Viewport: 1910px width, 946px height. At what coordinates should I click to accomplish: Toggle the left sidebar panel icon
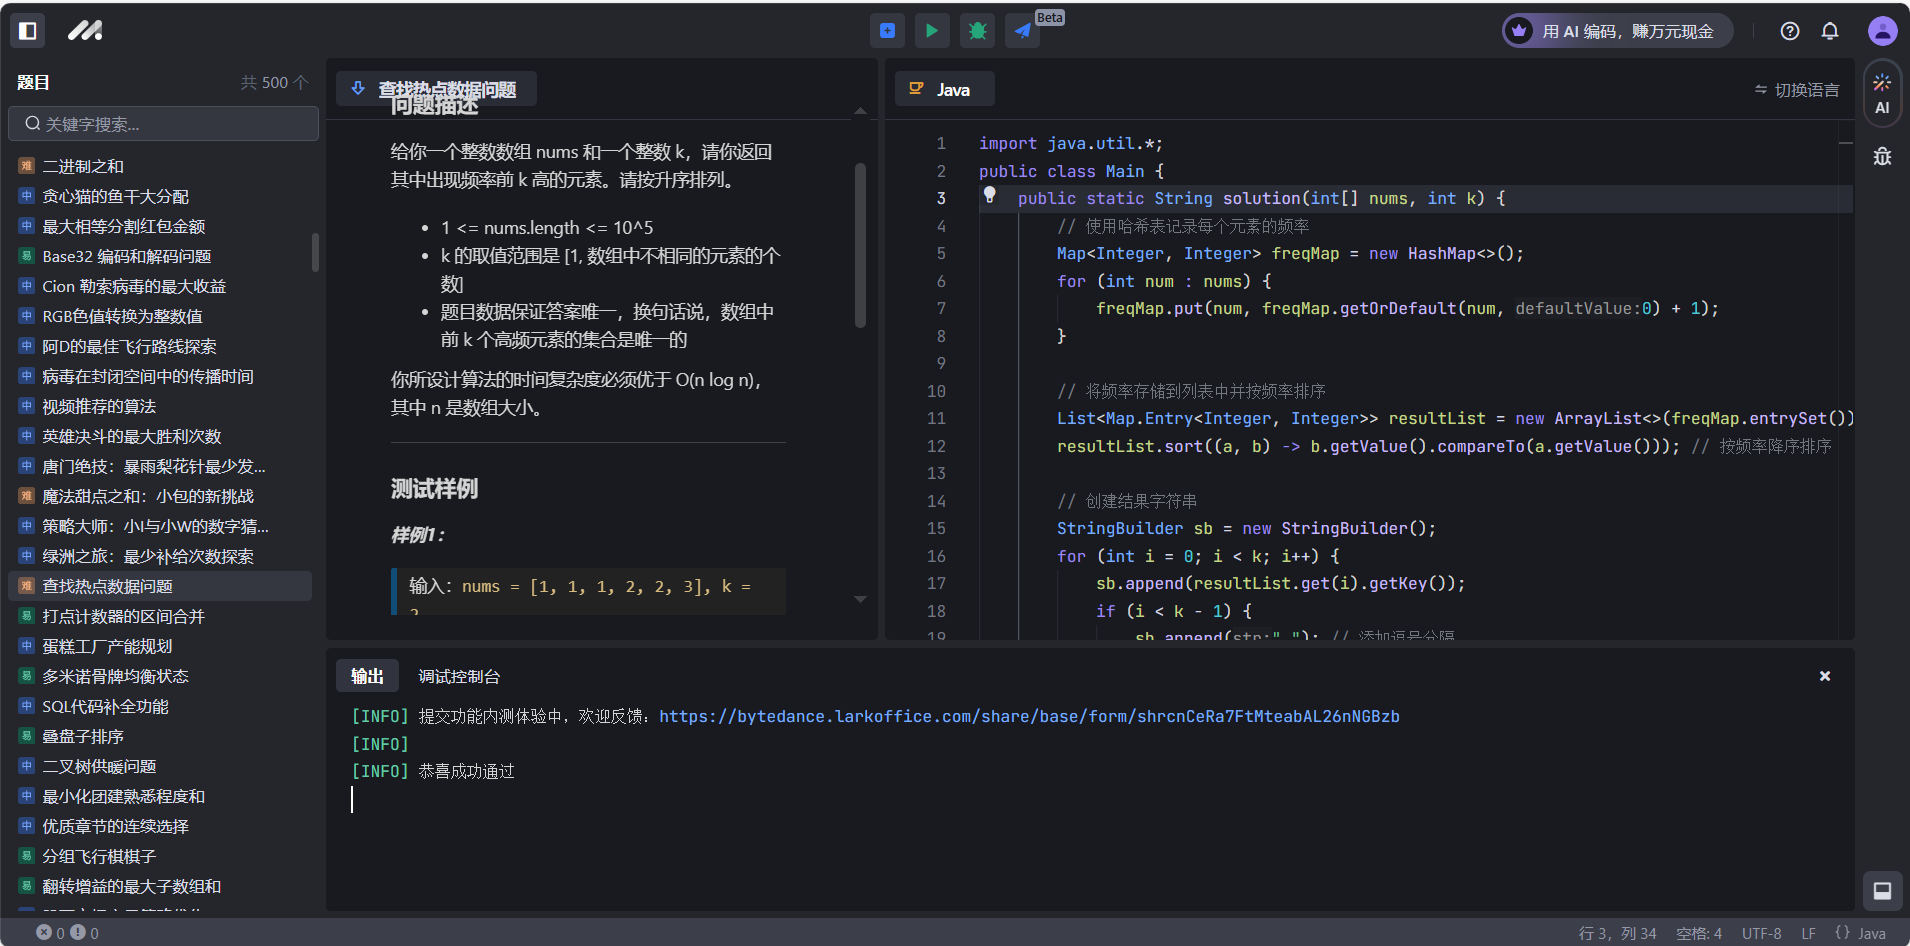click(28, 31)
